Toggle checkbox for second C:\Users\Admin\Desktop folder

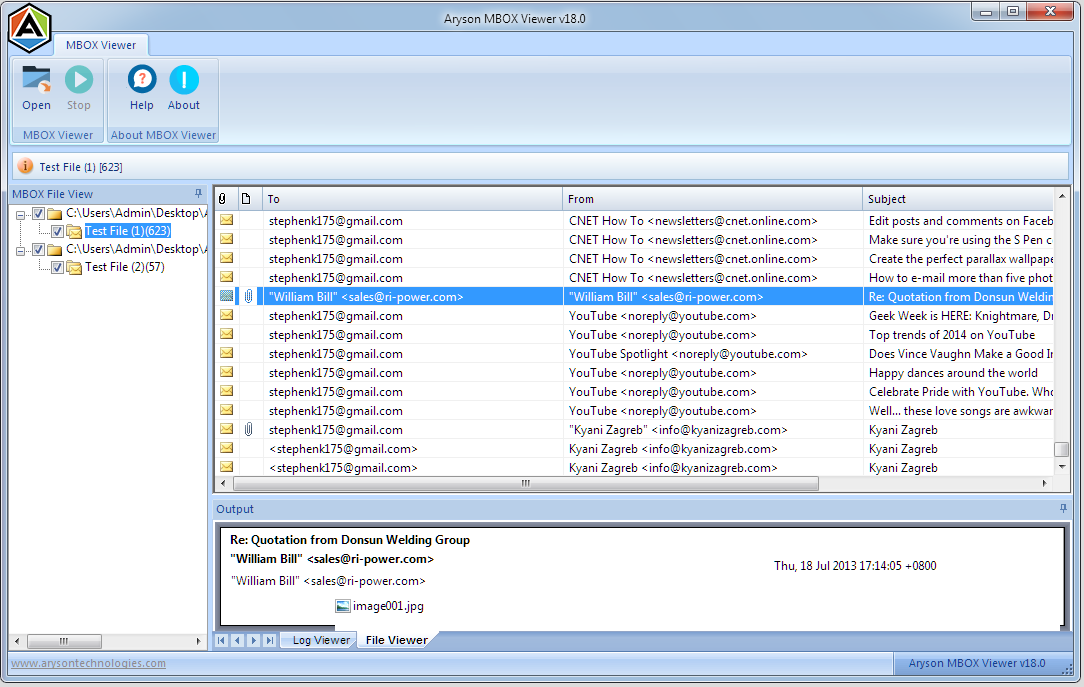(39, 250)
